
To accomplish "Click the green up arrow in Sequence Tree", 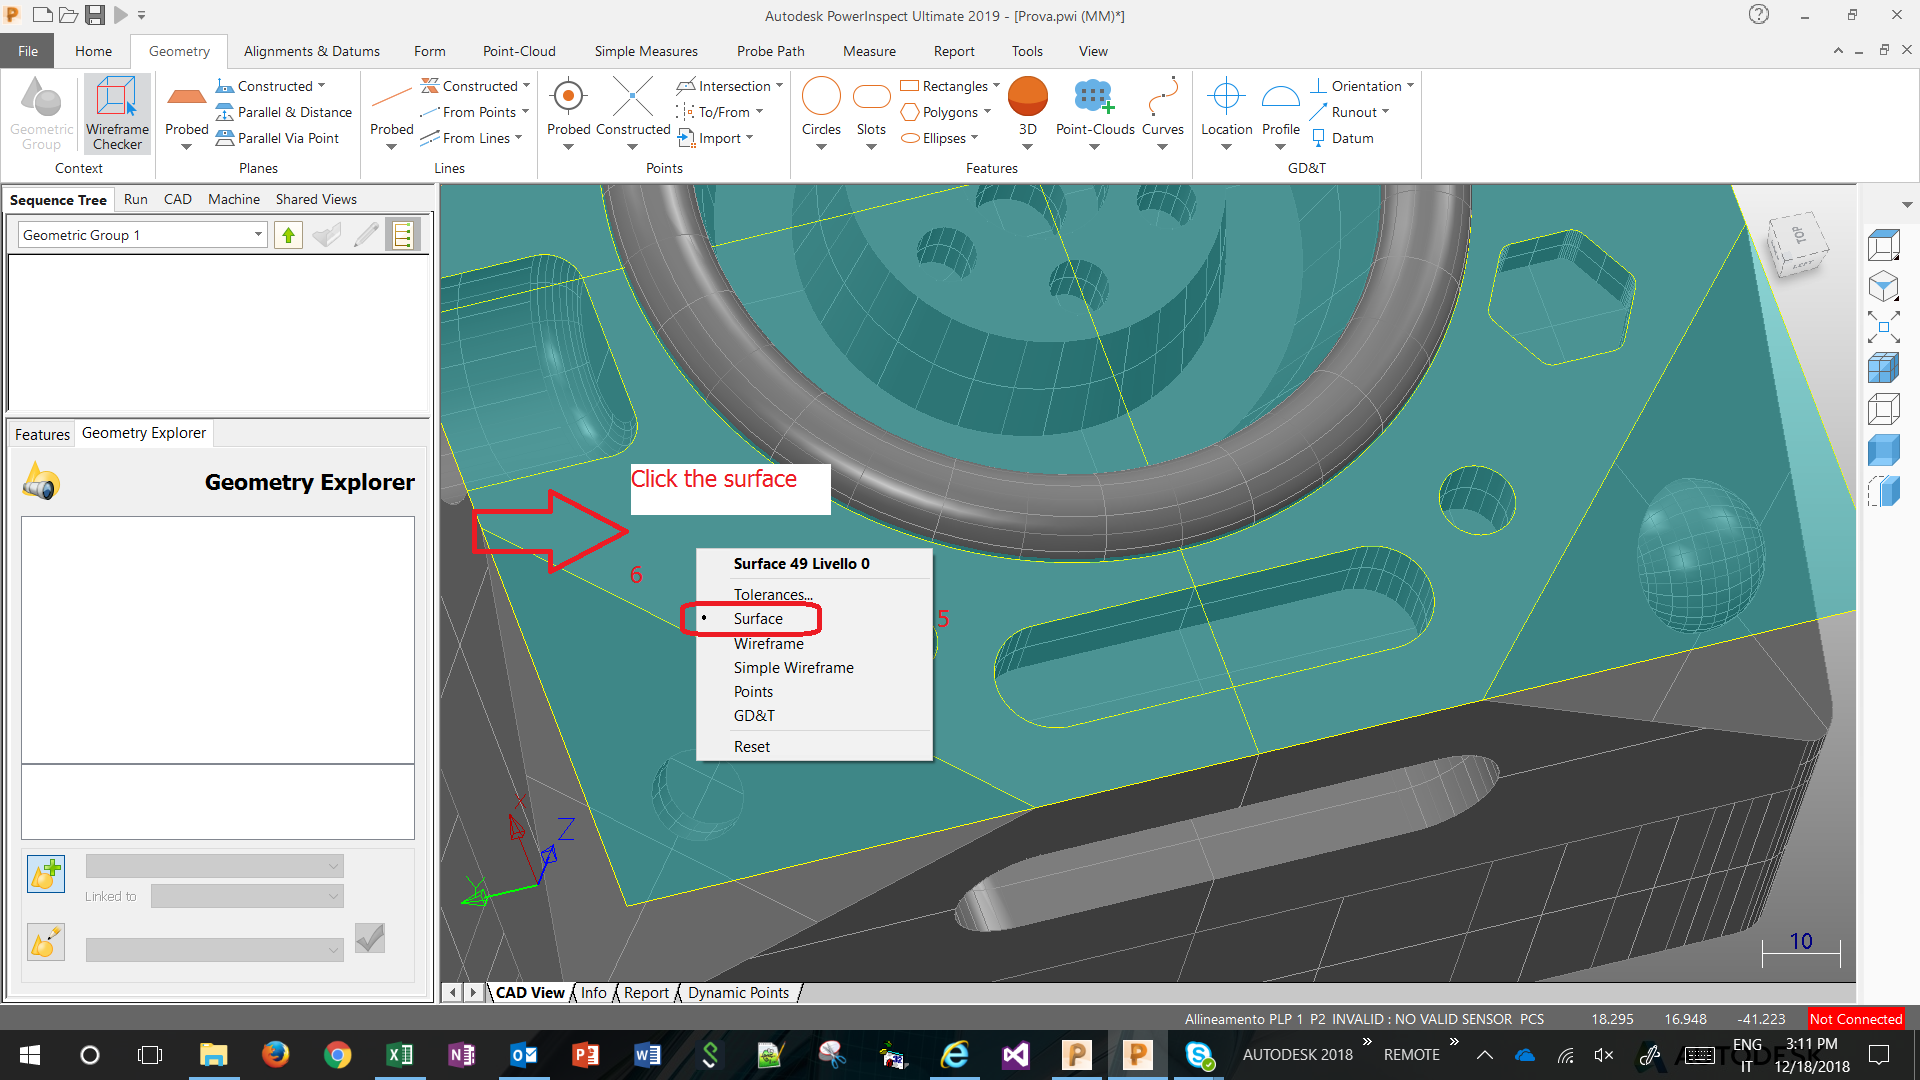I will (x=288, y=234).
